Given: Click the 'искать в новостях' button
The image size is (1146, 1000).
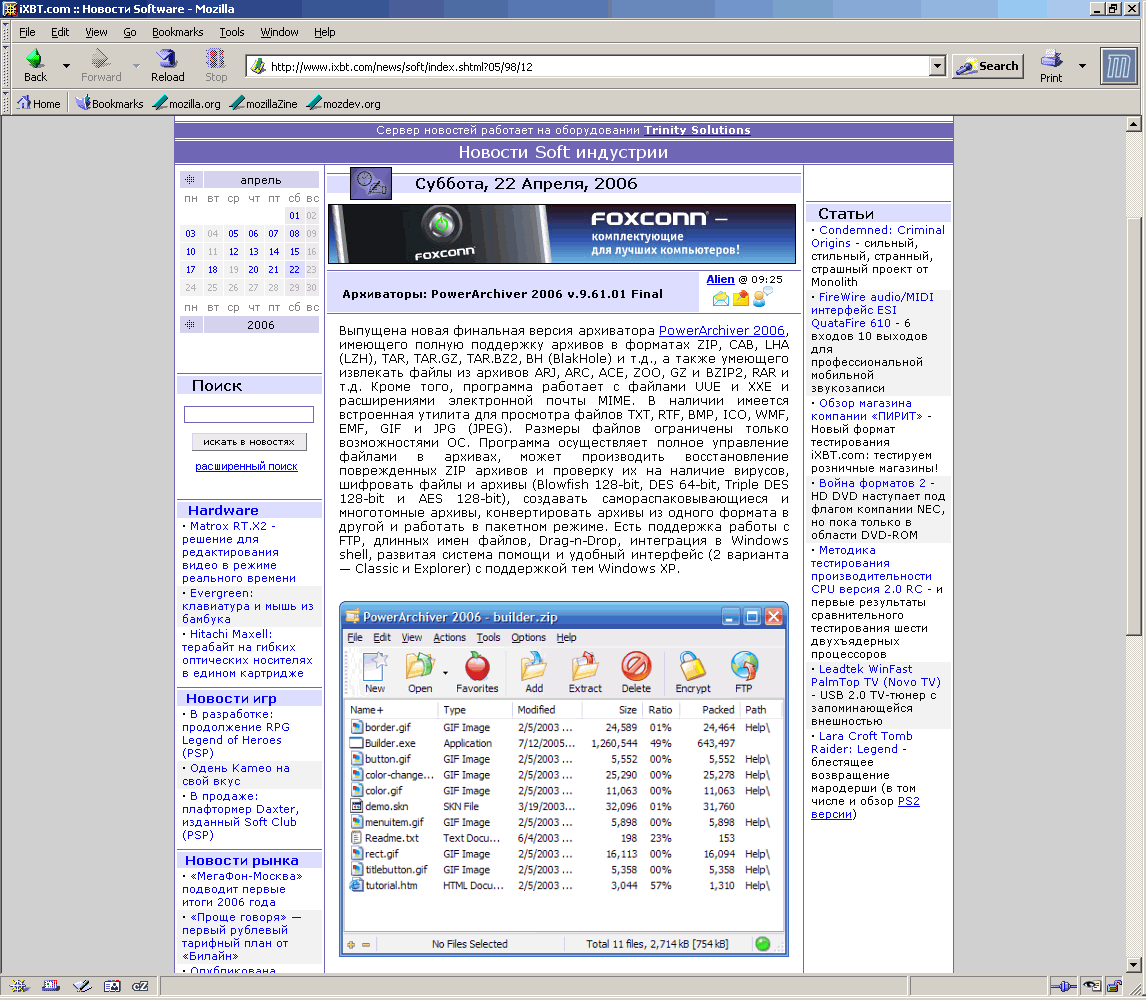Looking at the screenshot, I should coord(248,442).
